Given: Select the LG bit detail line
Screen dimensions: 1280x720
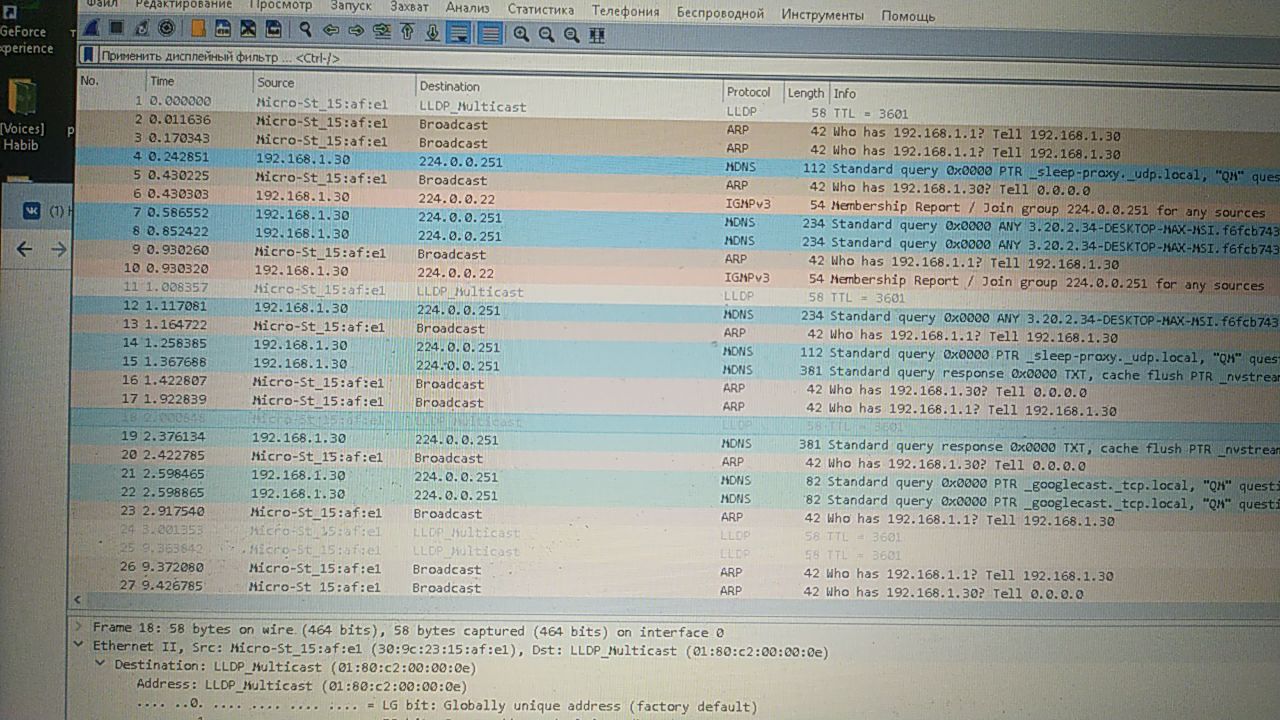Looking at the screenshot, I should 446,707.
